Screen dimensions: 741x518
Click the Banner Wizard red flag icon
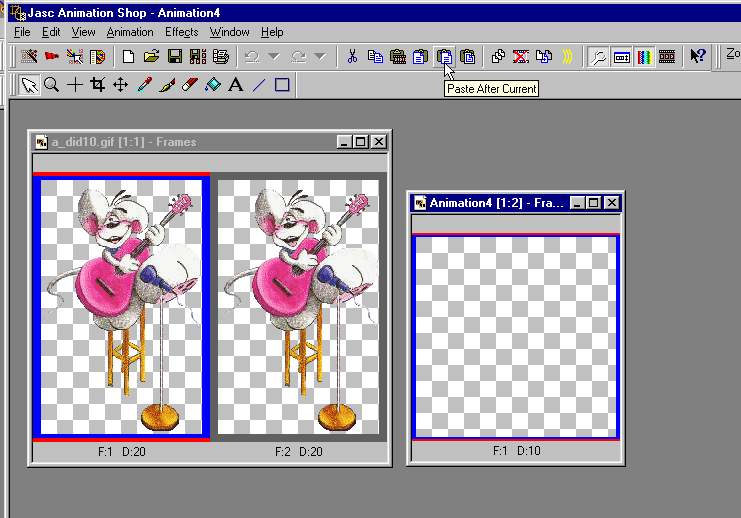click(52, 57)
